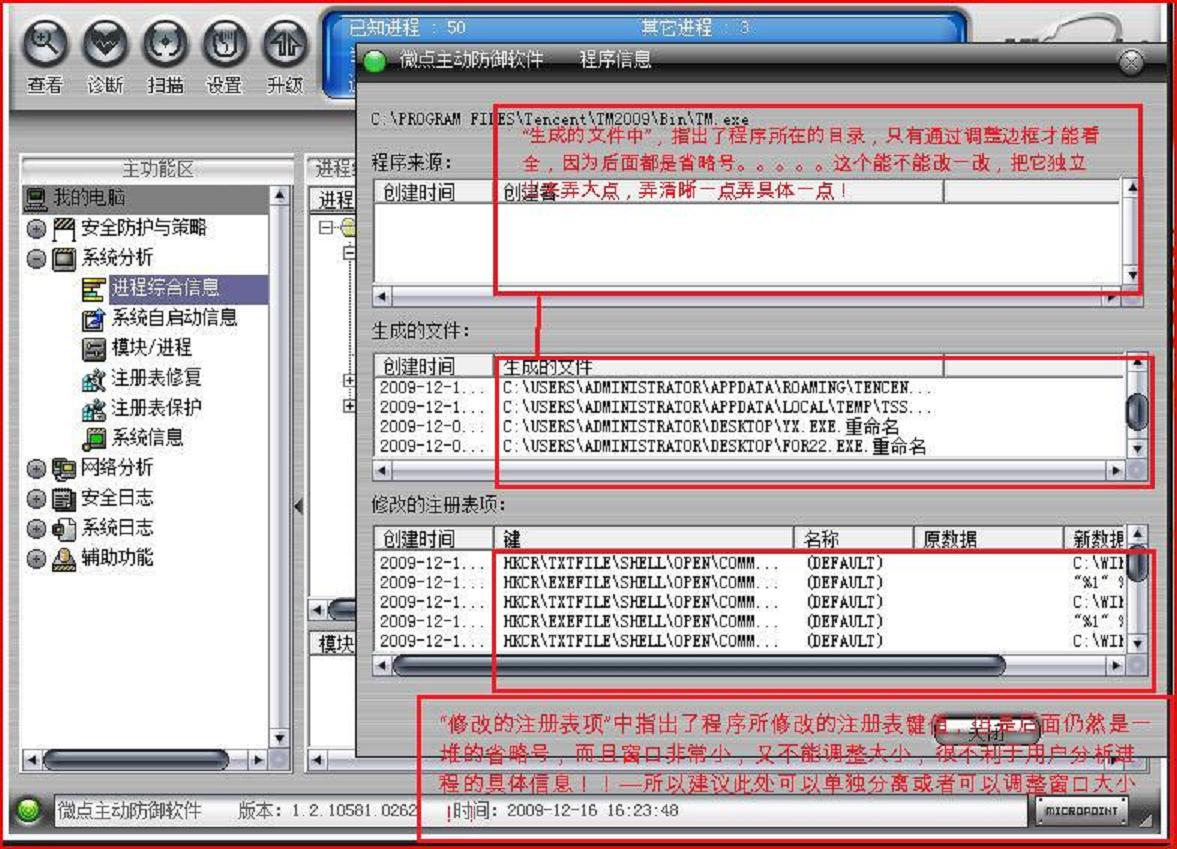Collapse the sidebar with the left arrow handle
The width and height of the screenshot is (1177, 849).
[299, 506]
